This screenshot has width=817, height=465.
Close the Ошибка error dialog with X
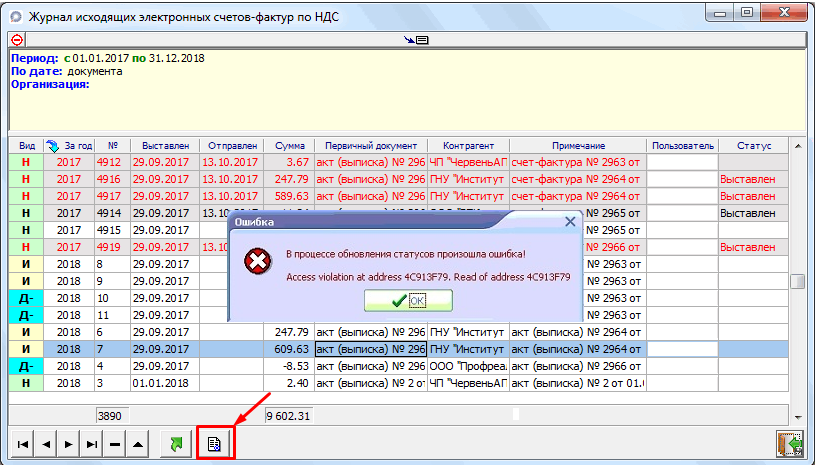570,222
